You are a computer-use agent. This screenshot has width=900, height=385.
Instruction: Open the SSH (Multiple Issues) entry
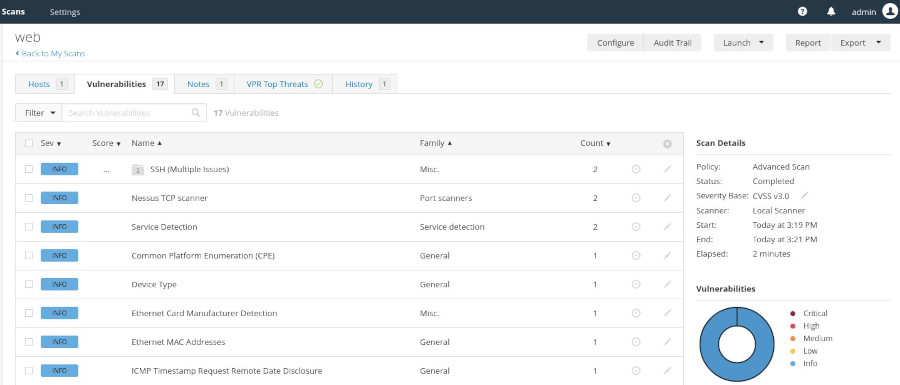(189, 169)
